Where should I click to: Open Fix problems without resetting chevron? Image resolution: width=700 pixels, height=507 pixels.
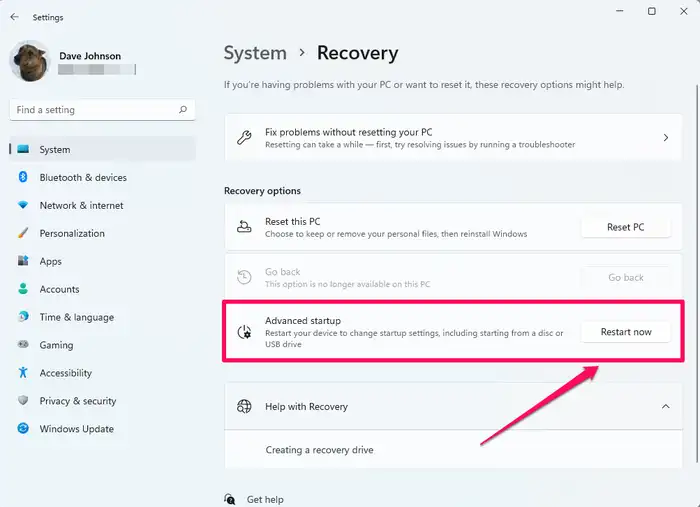point(666,138)
